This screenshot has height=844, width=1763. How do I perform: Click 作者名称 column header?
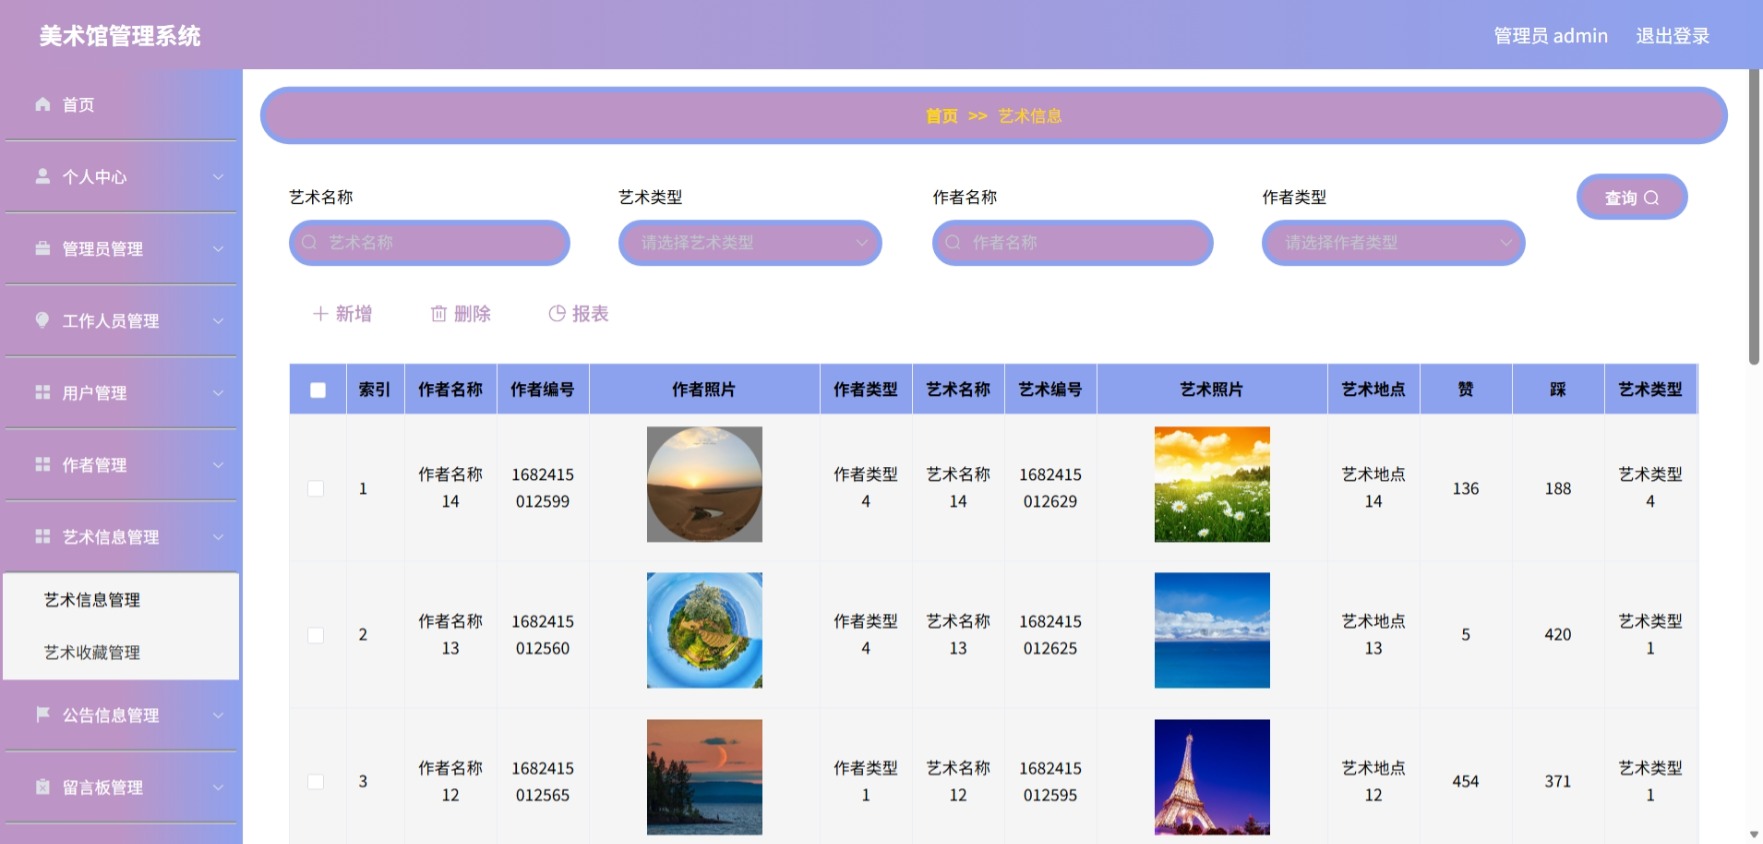[450, 390]
